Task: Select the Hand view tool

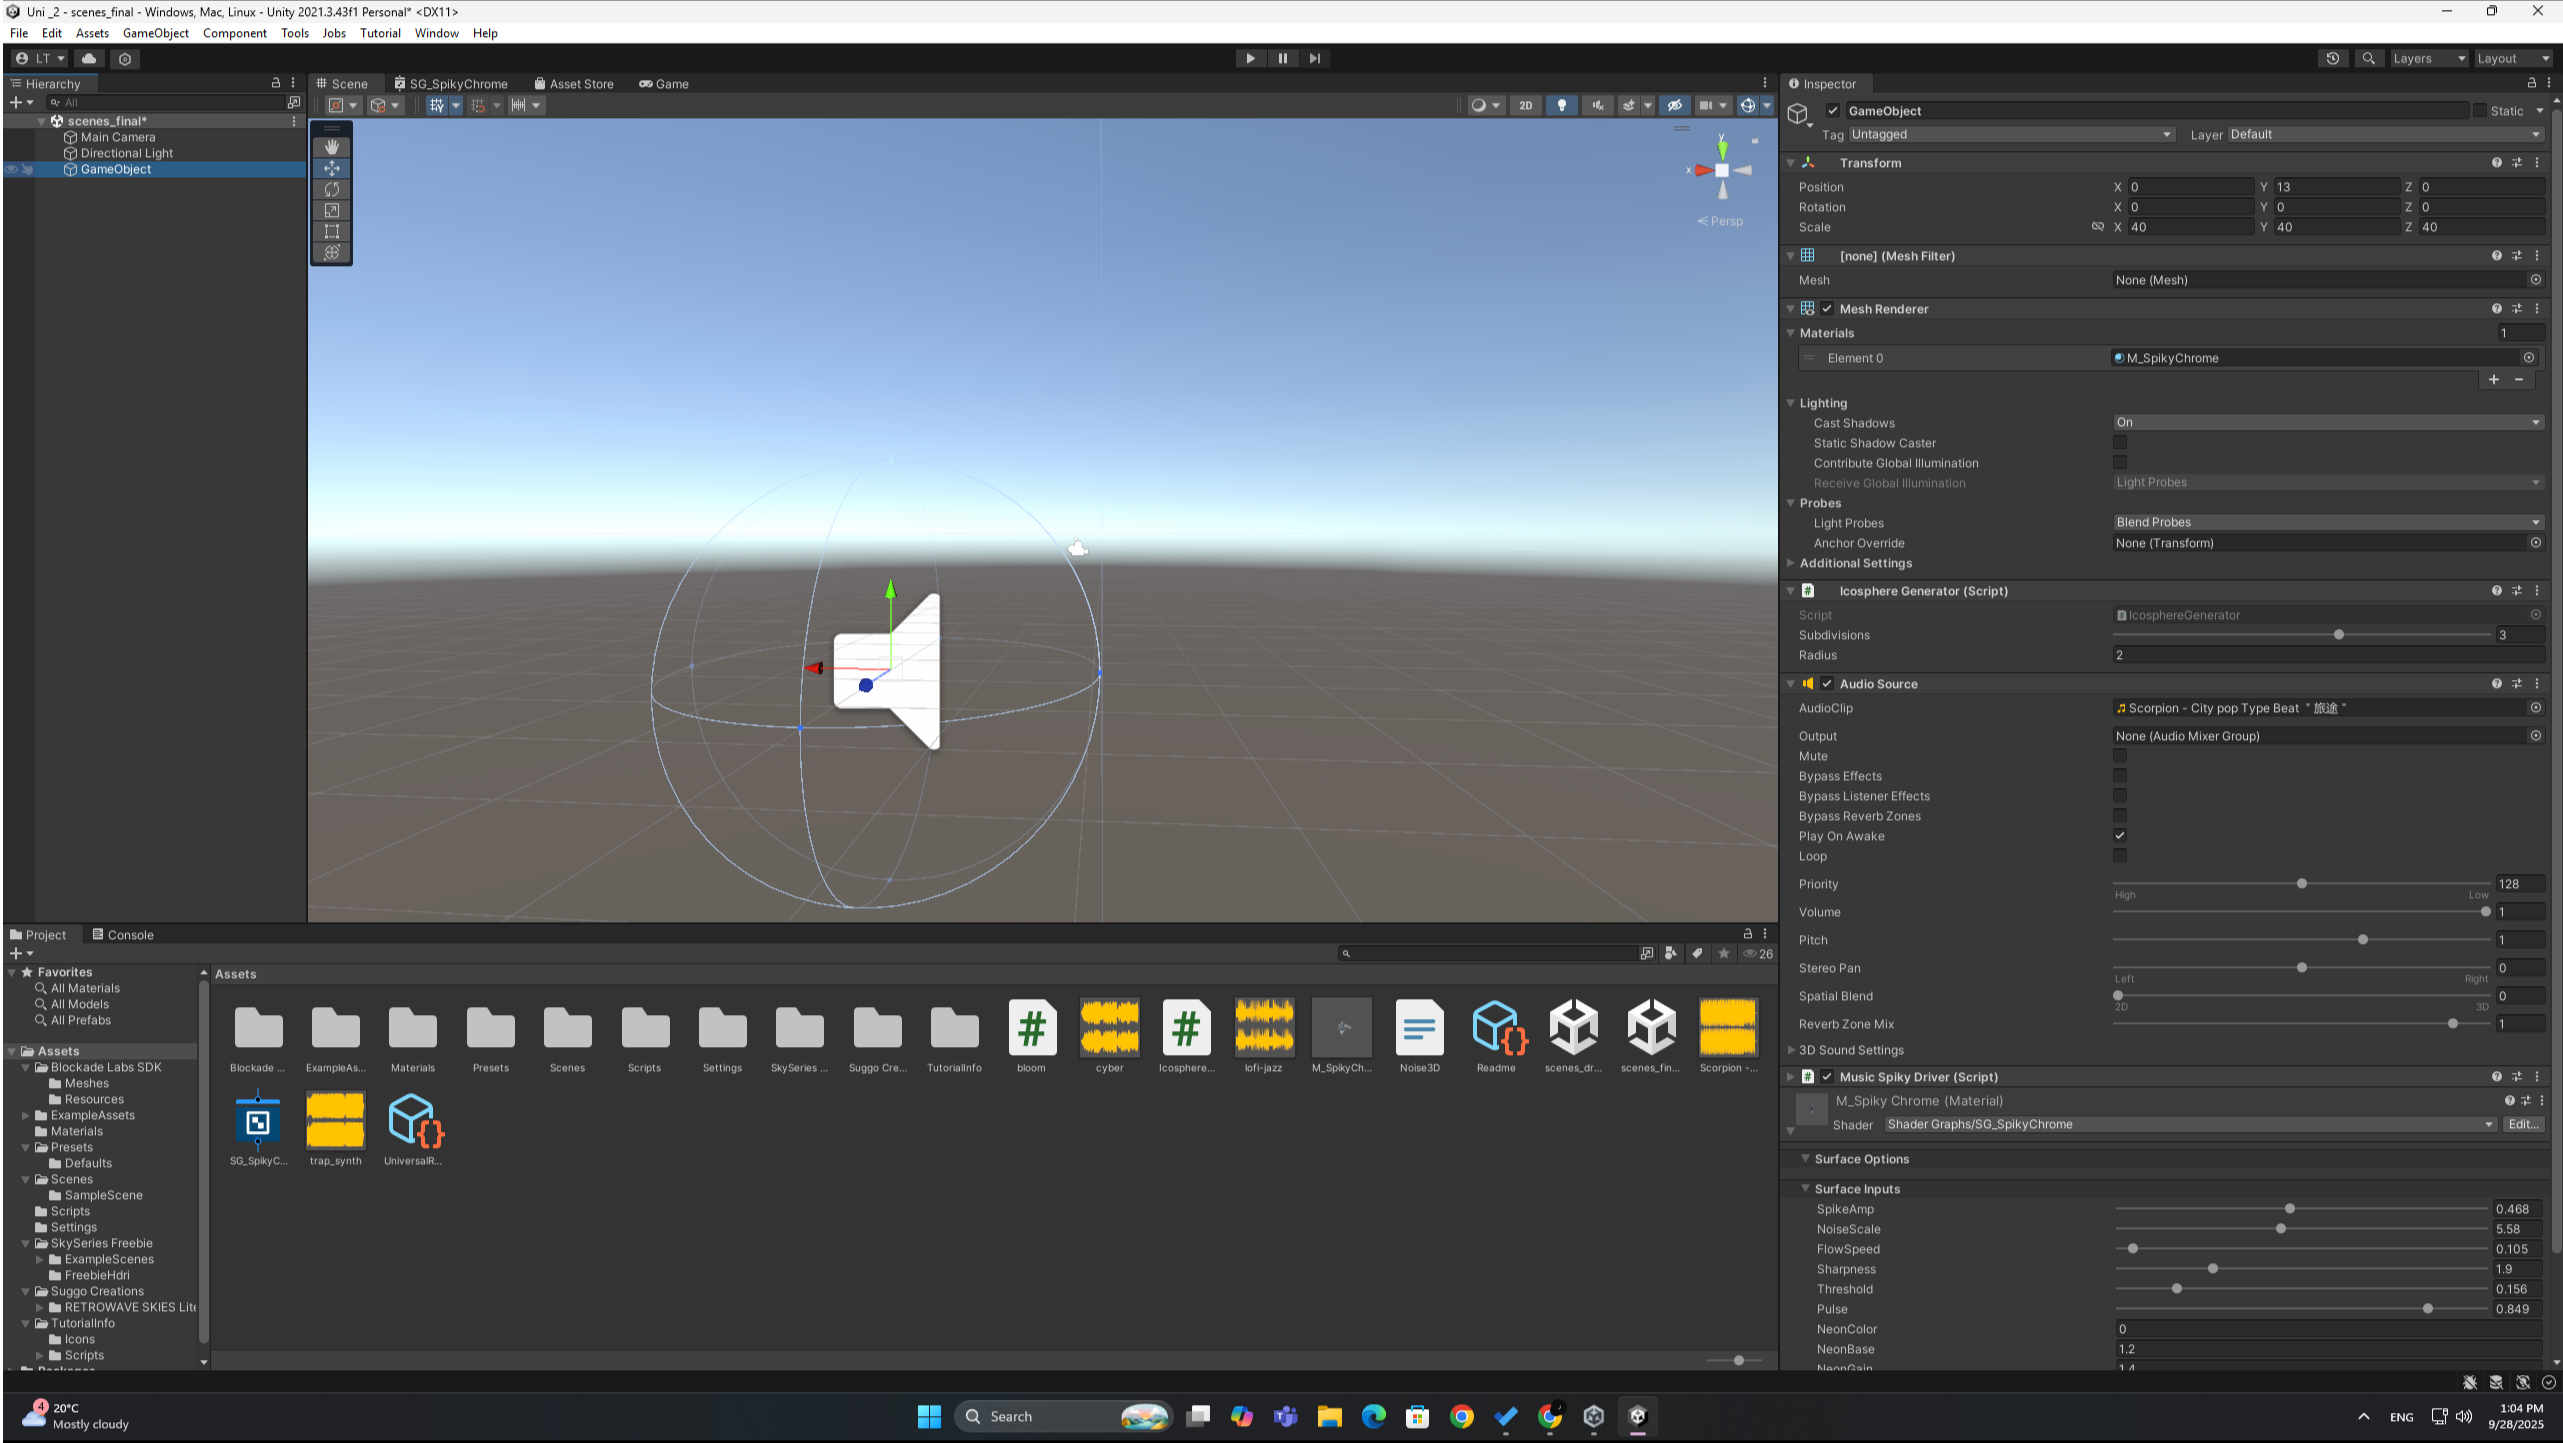Action: pos(332,147)
